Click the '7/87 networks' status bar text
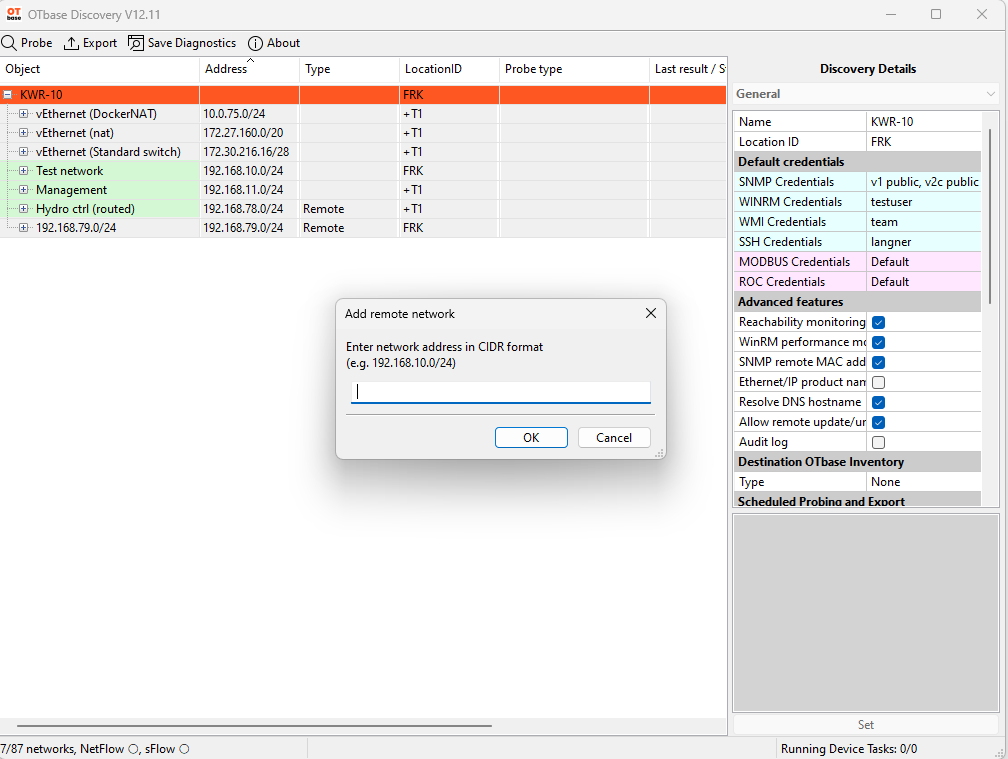1008x759 pixels. 36,749
